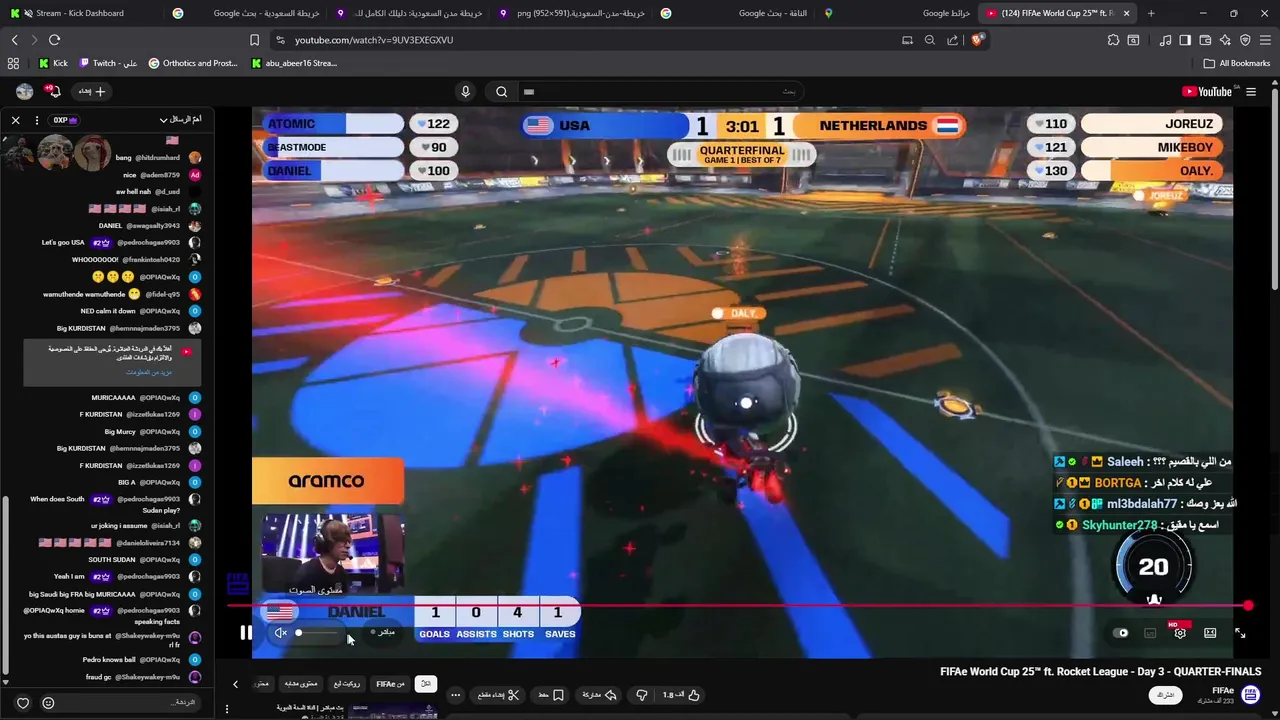The image size is (1280, 720).
Task: Click the video title 'FIFAe World Cup 25' text
Action: (x=1101, y=672)
